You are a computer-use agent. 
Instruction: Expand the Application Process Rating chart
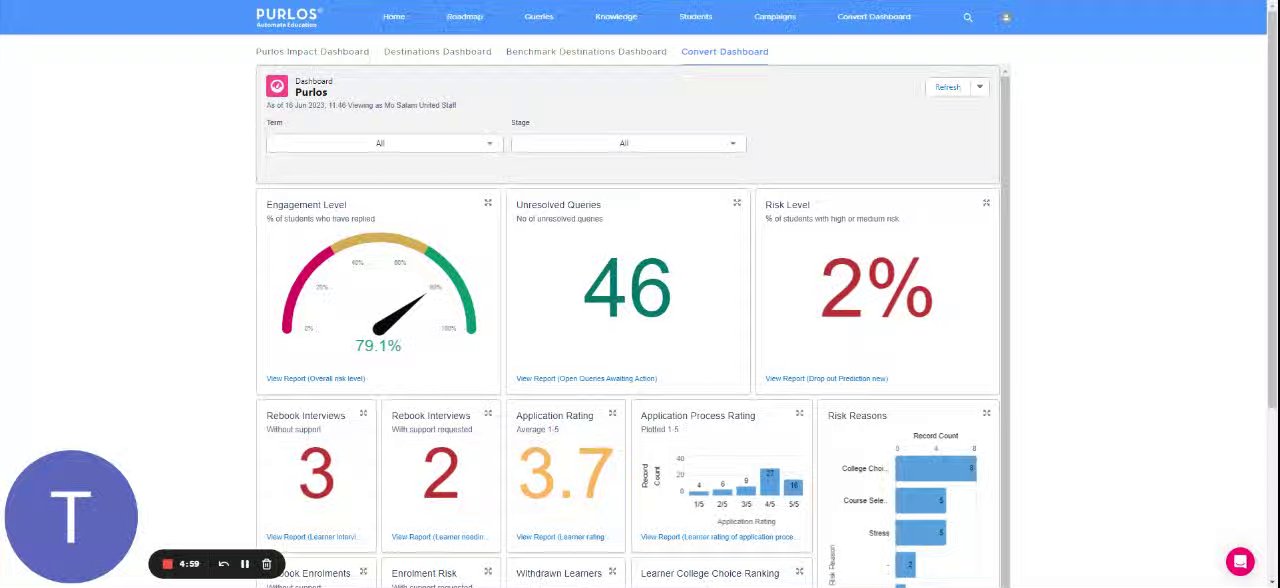click(799, 413)
